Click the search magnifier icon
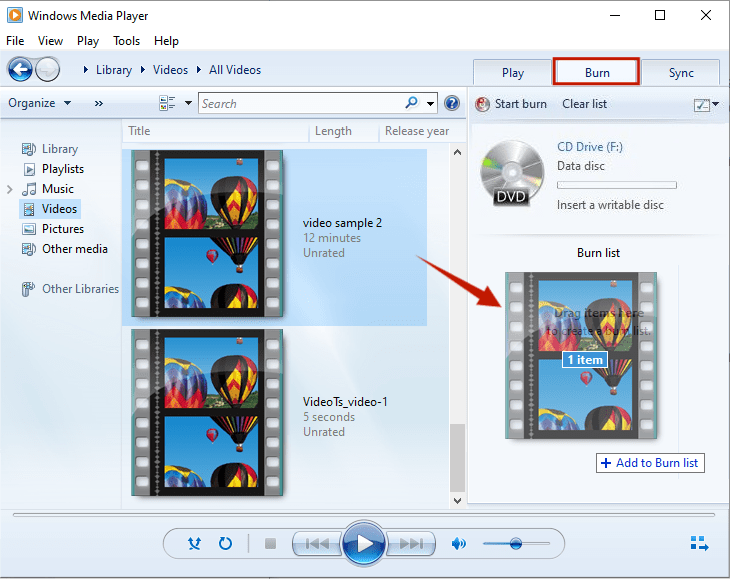 point(412,103)
